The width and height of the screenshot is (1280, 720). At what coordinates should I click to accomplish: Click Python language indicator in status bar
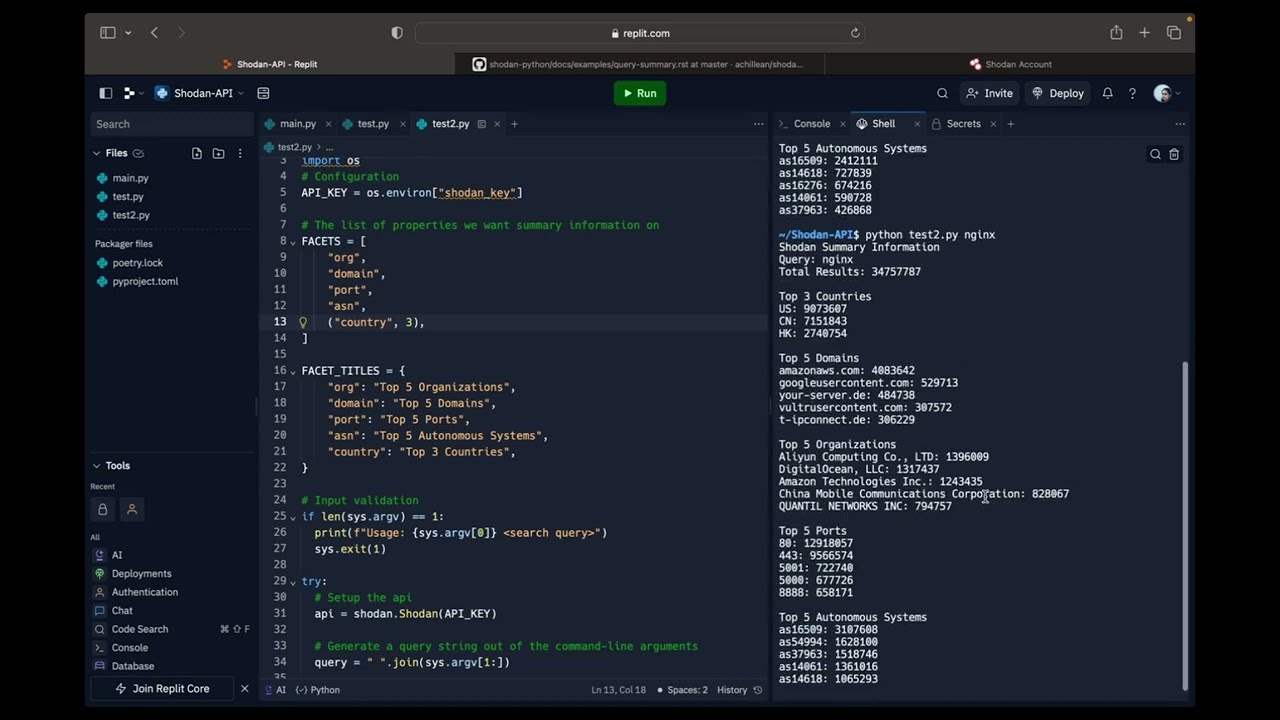click(318, 690)
